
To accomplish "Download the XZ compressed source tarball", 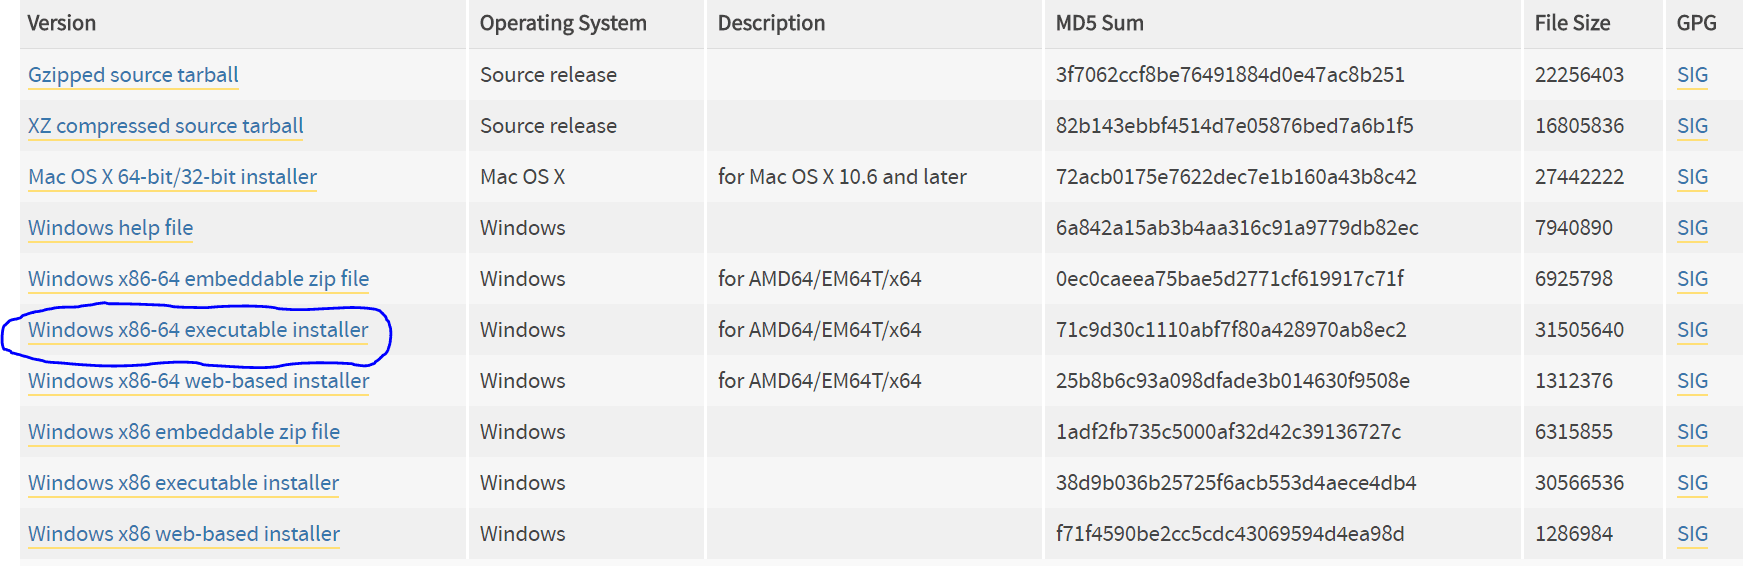I will click(x=165, y=126).
